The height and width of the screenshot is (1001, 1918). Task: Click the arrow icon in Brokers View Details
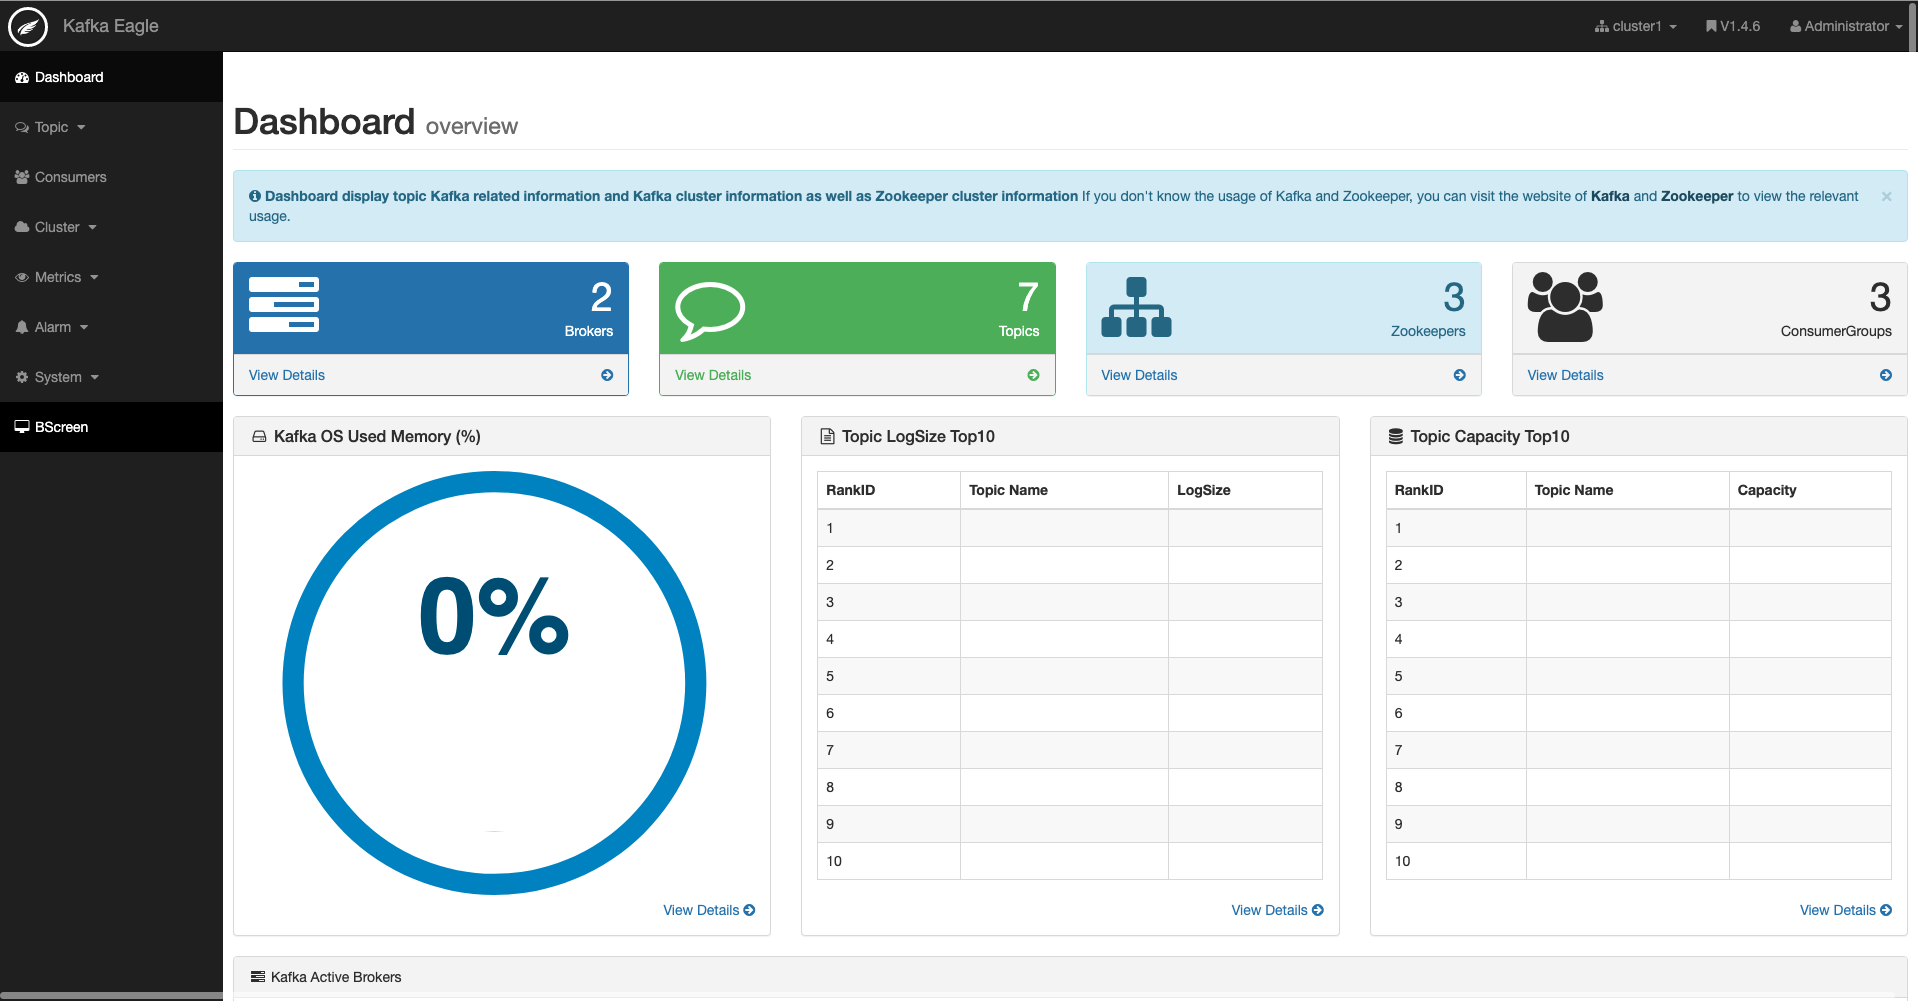pos(607,375)
